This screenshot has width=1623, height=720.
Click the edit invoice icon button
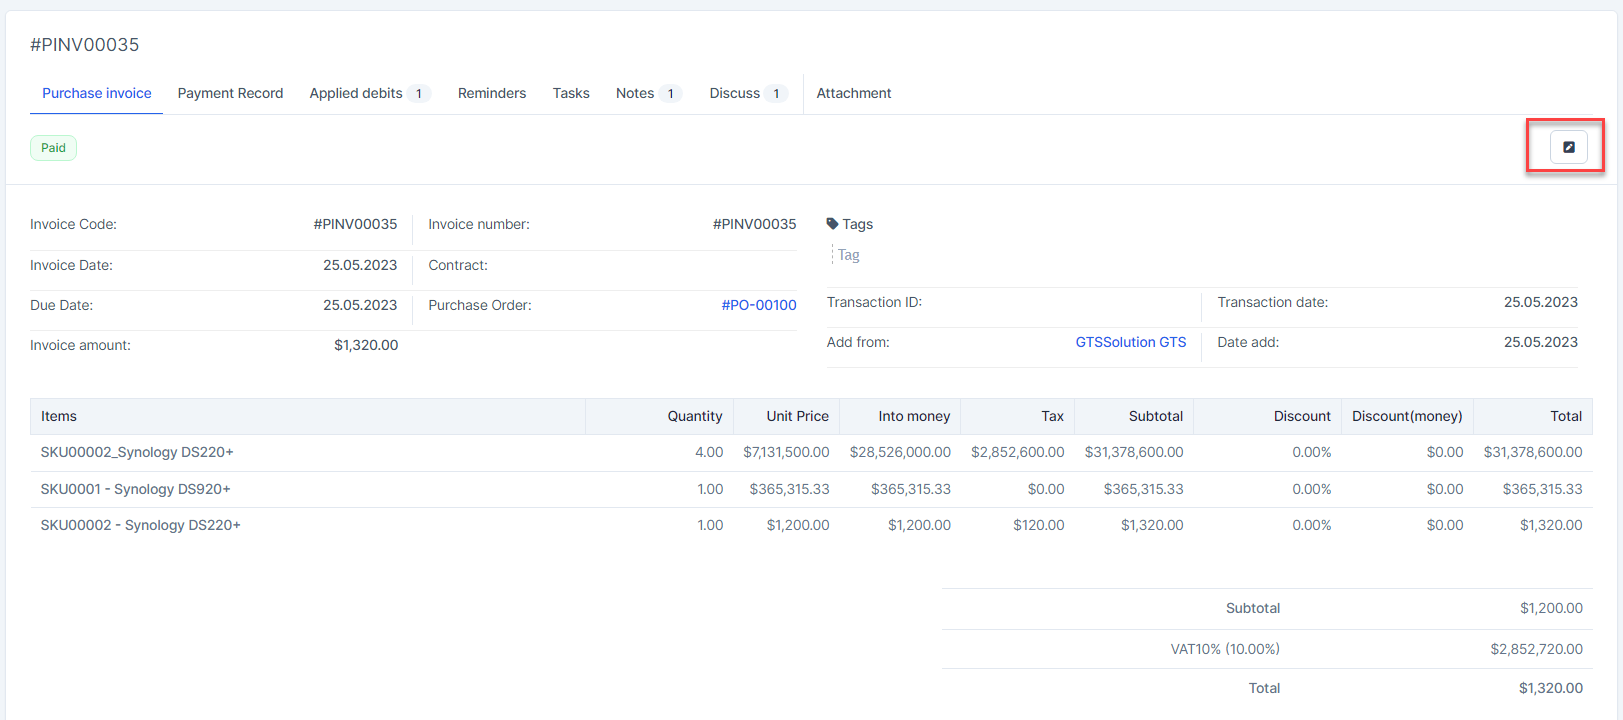point(1568,147)
